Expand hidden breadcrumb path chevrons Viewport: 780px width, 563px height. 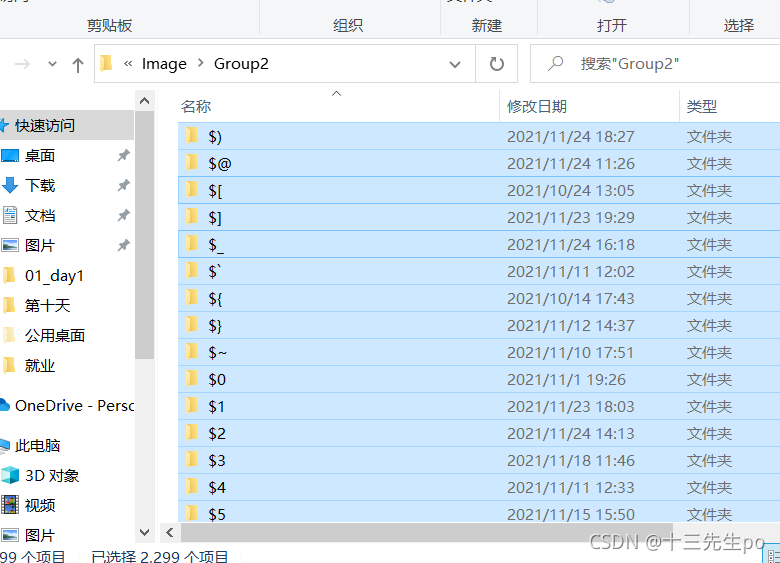pos(128,64)
